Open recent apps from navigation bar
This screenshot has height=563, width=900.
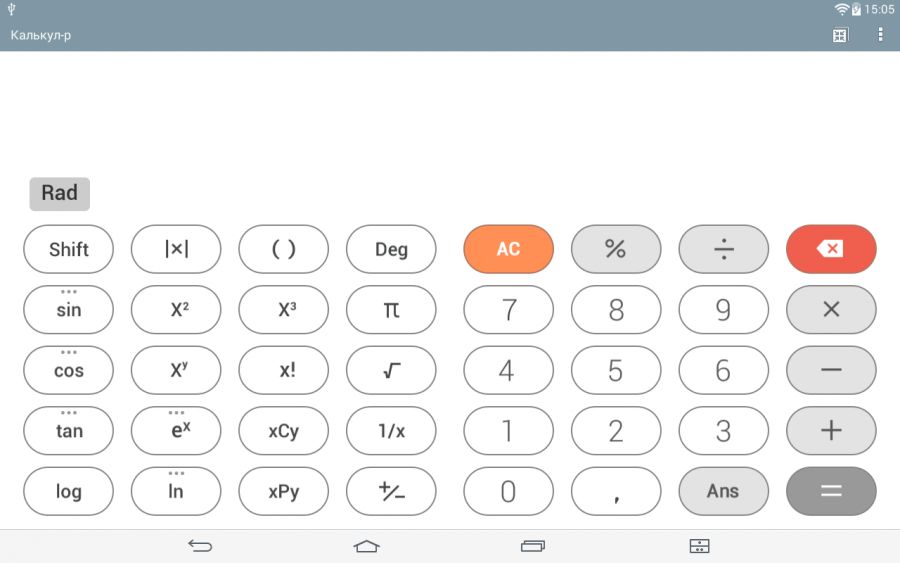(x=533, y=546)
